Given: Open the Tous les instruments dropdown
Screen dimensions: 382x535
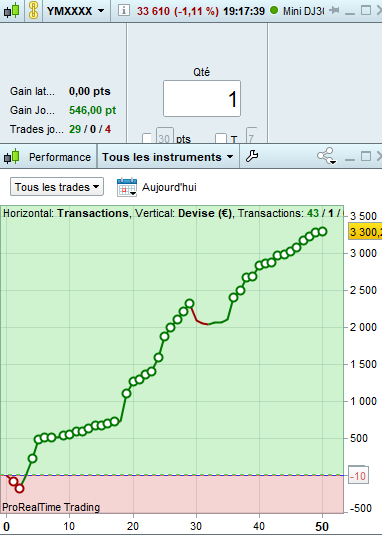Looking at the screenshot, I should pos(167,157).
